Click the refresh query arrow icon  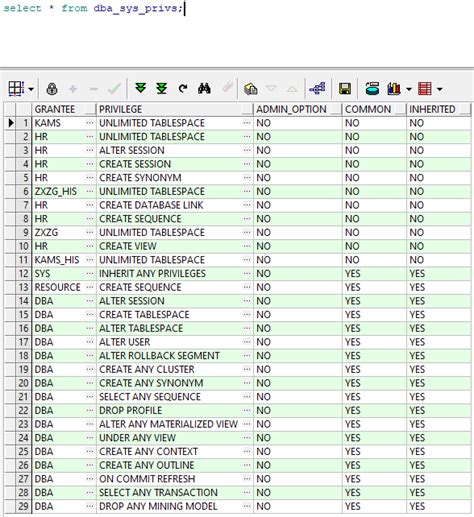(183, 88)
